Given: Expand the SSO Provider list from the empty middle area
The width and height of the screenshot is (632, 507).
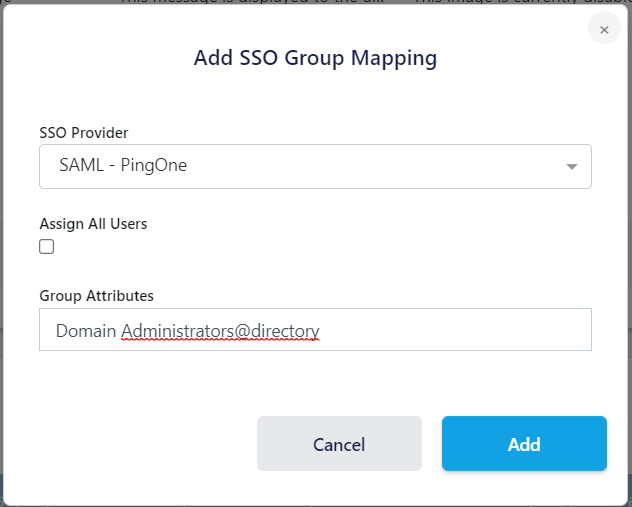Looking at the screenshot, I should pyautogui.click(x=380, y=167).
